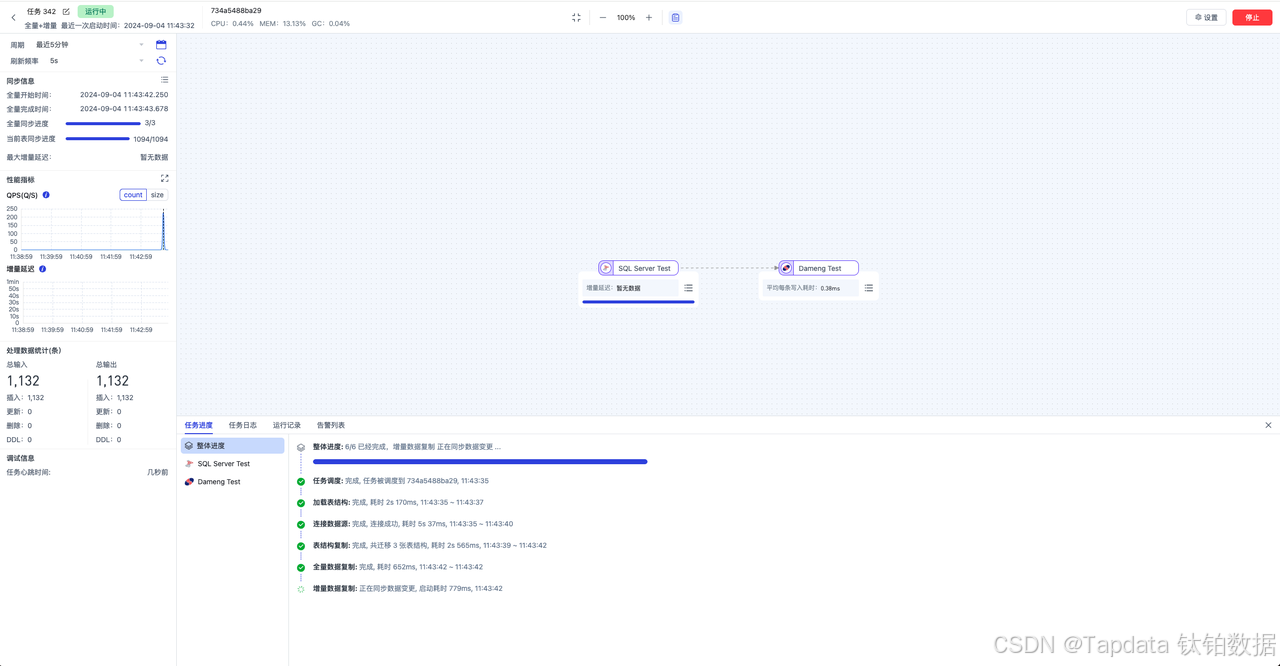Click the 100% zoom level value
Screen dimensions: 1280x666
pyautogui.click(x=626, y=17)
